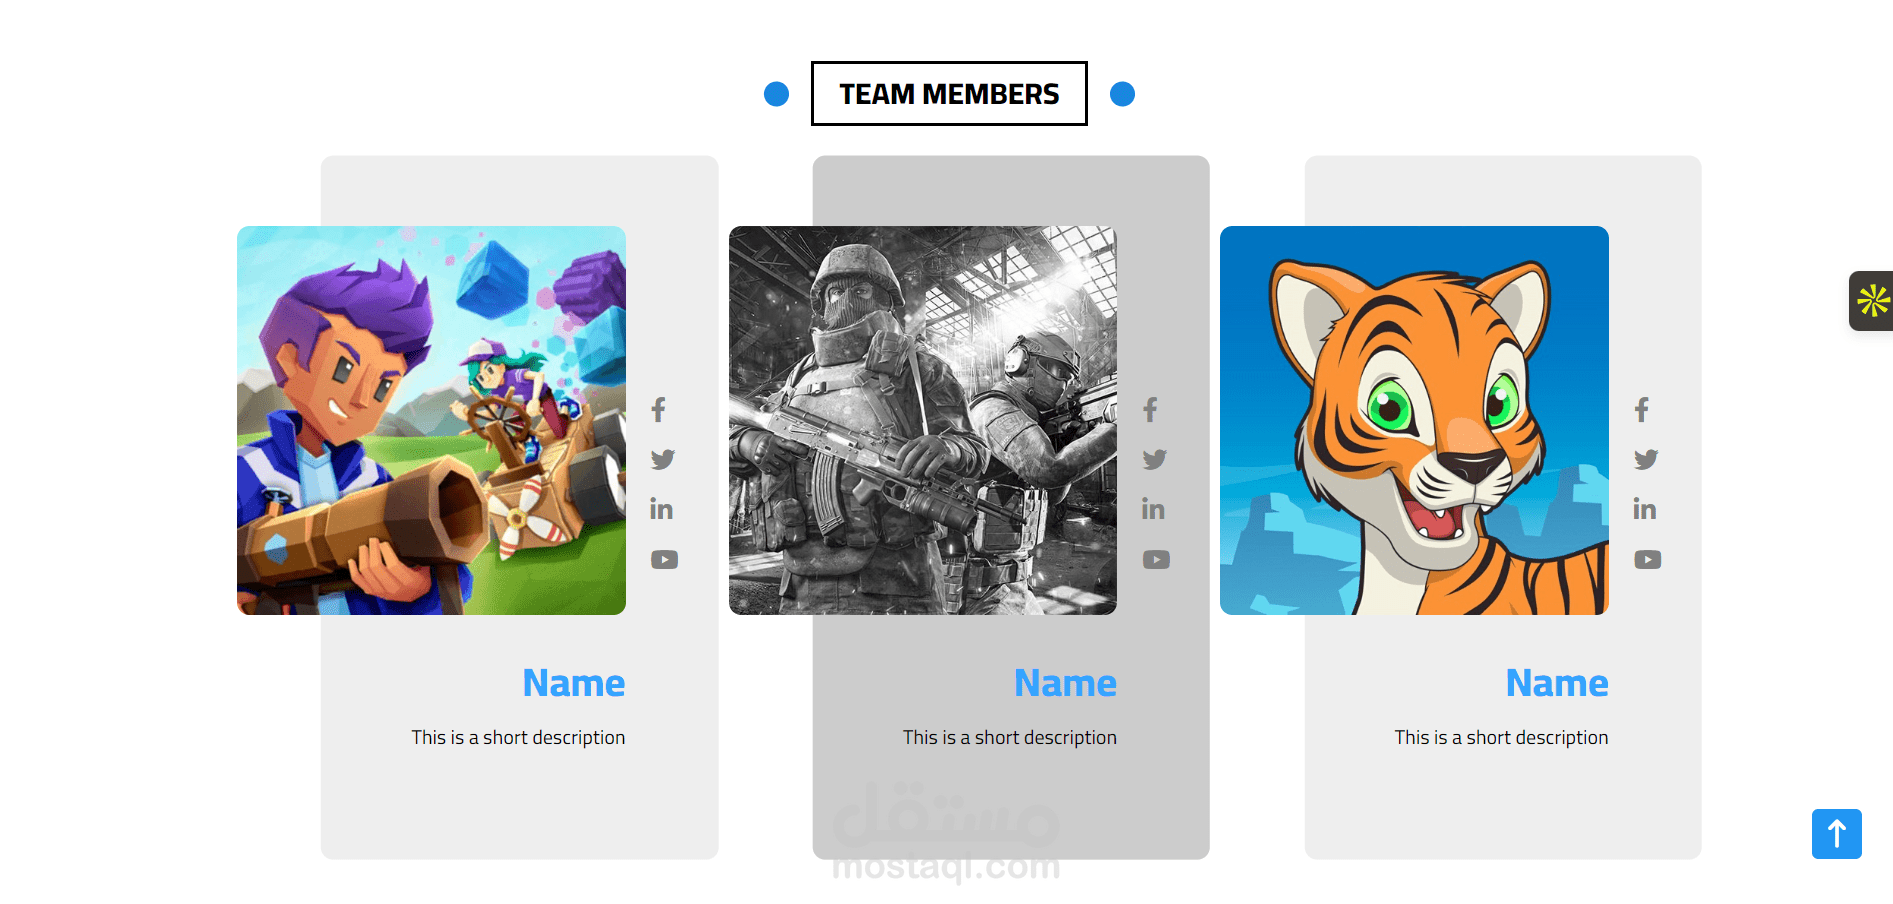Screen dimensions: 1893x904
Task: Click the Facebook icon on the first team card
Action: 659,409
